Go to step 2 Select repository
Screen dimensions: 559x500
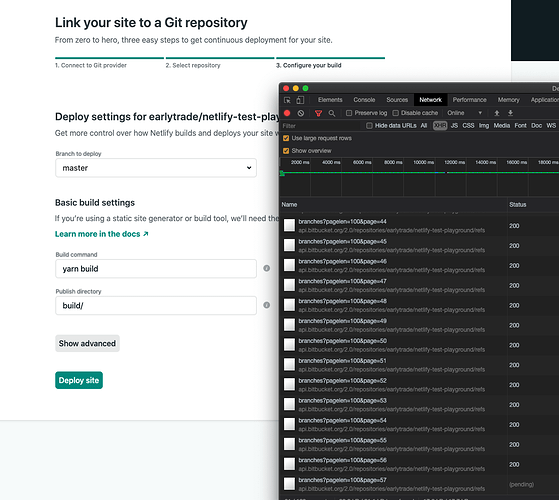[193, 65]
